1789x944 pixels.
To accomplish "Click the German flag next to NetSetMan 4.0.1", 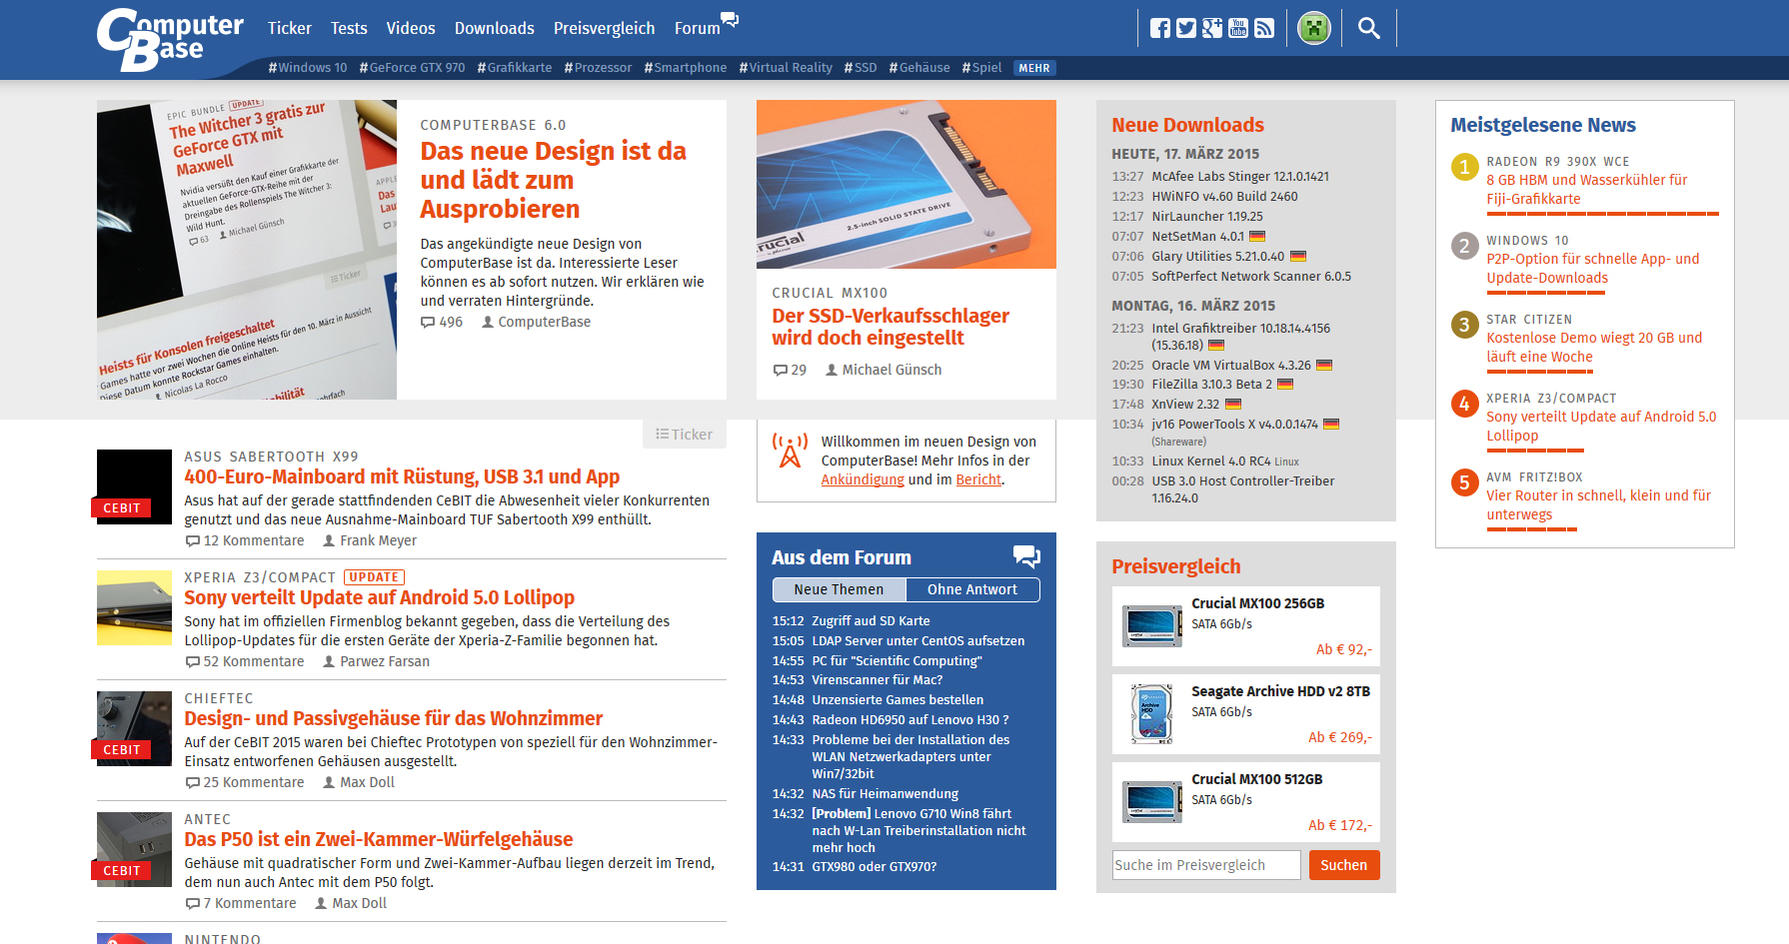I will pos(1258,237).
